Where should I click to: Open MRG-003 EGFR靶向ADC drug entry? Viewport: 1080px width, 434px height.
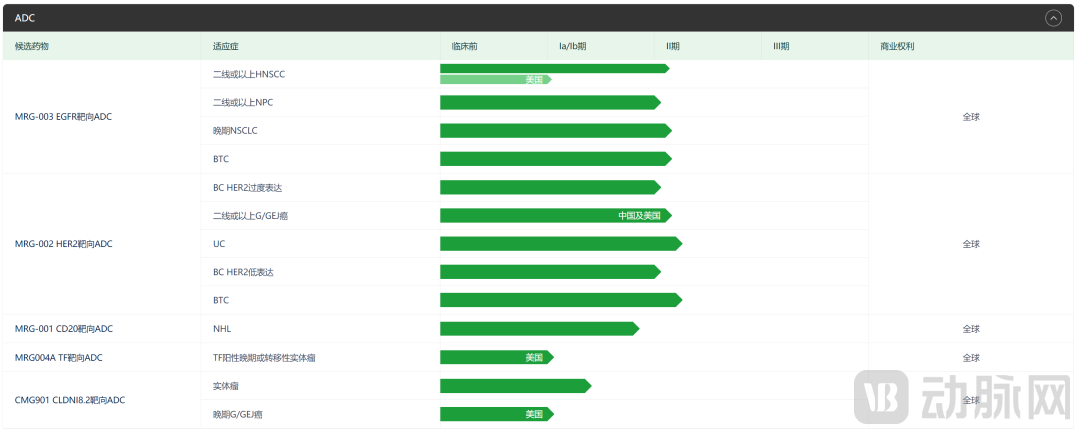tap(63, 117)
